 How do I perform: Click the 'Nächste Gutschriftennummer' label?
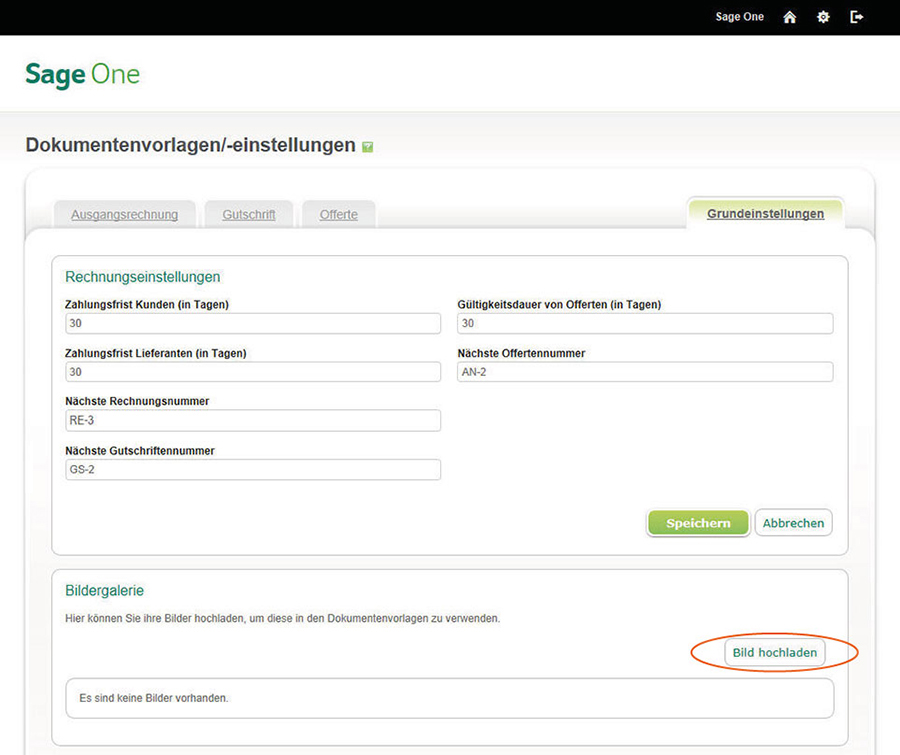[x=140, y=451]
